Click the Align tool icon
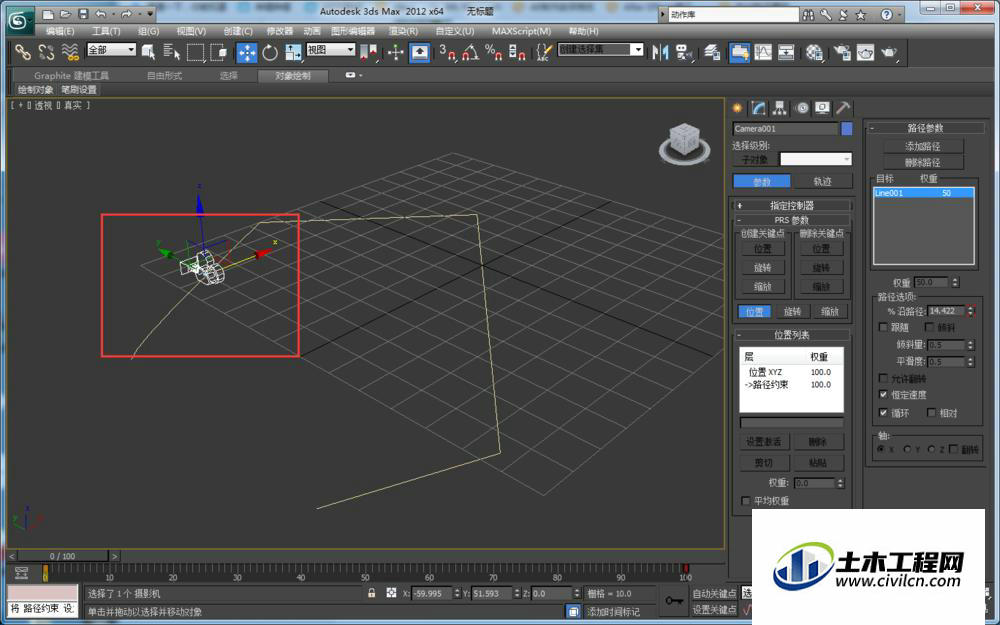Screen dimensions: 1000x625 (x=684, y=52)
